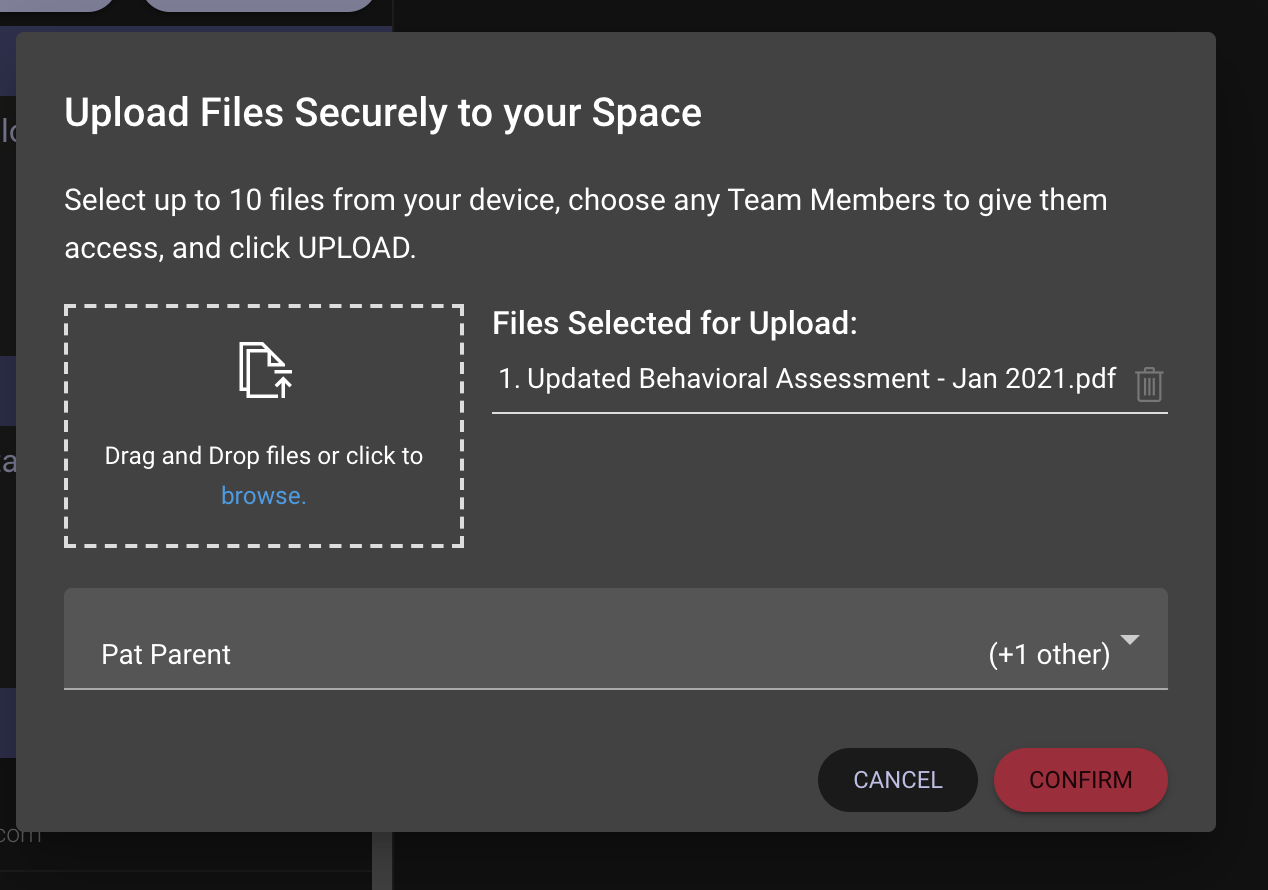Click the underline beneath the selected file name
Viewport: 1268px width, 890px height.
pos(828,412)
